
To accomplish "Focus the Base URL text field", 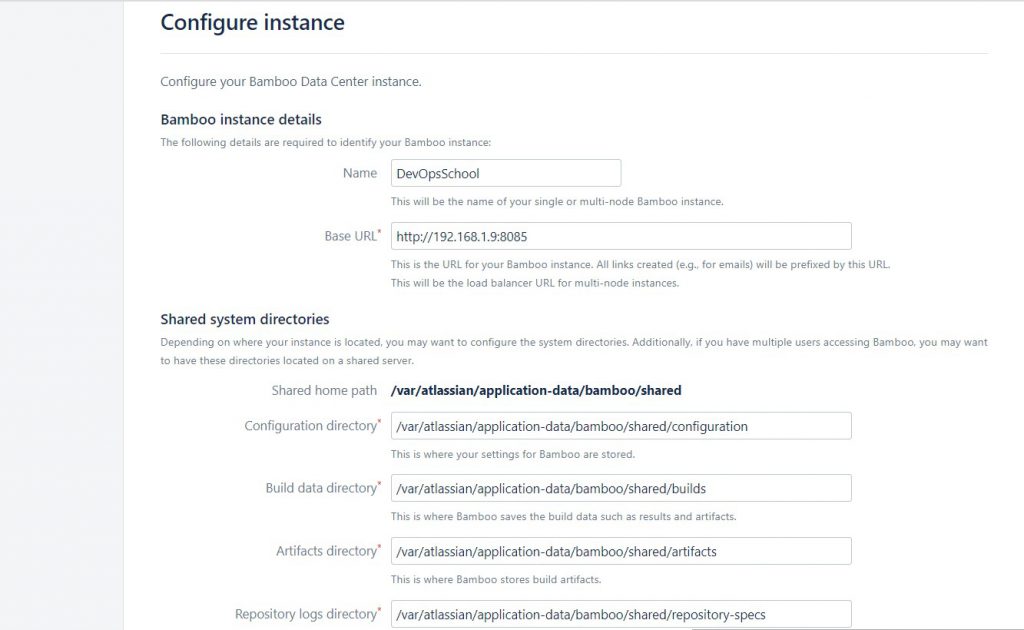I will pos(620,236).
